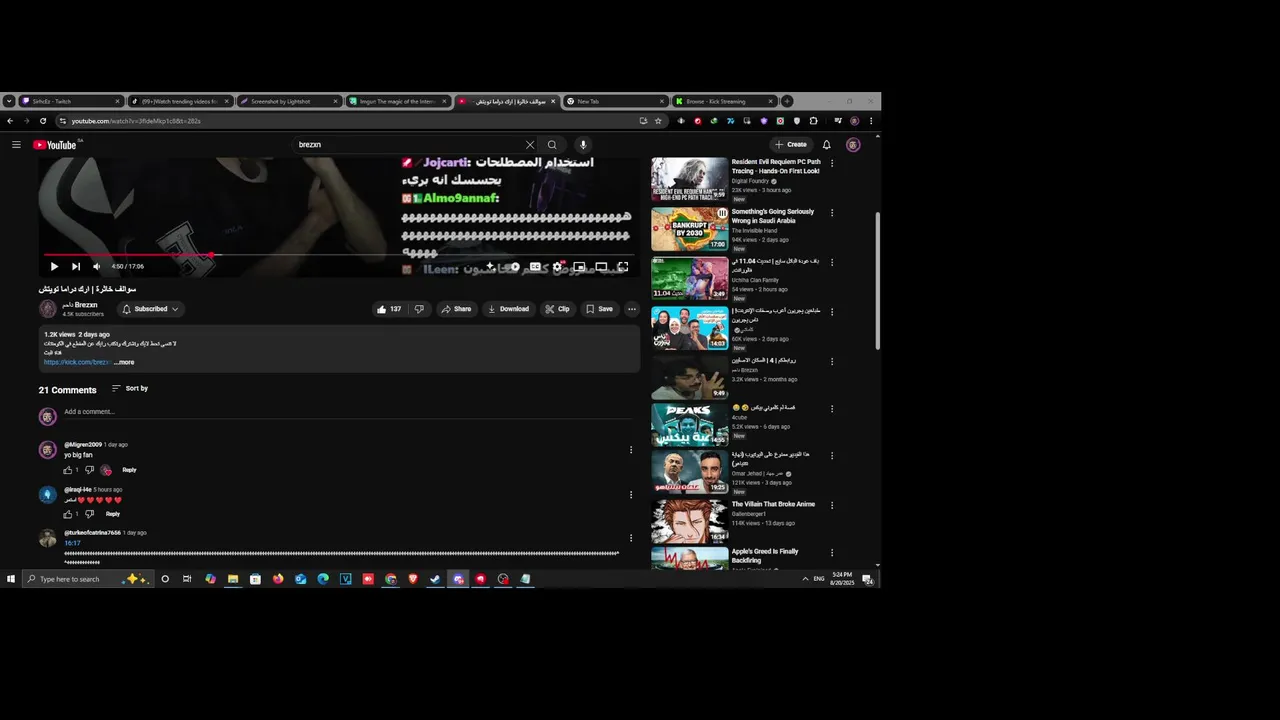Open the YouTube guide hamburger menu
1280x720 pixels.
(x=16, y=145)
